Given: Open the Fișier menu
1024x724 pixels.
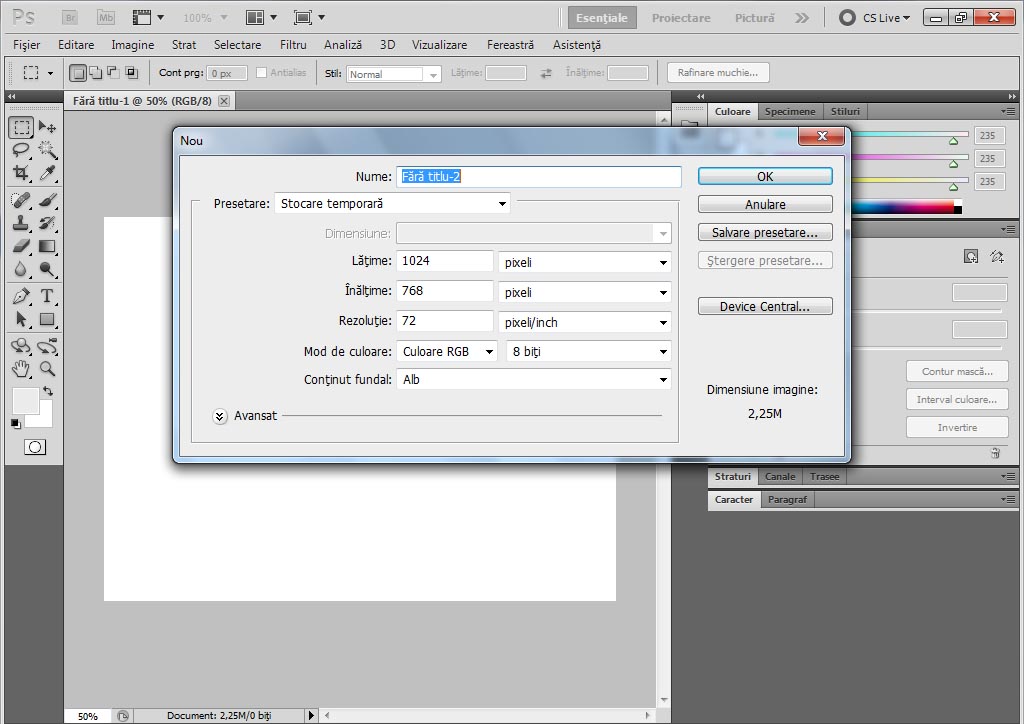Looking at the screenshot, I should click(x=27, y=45).
